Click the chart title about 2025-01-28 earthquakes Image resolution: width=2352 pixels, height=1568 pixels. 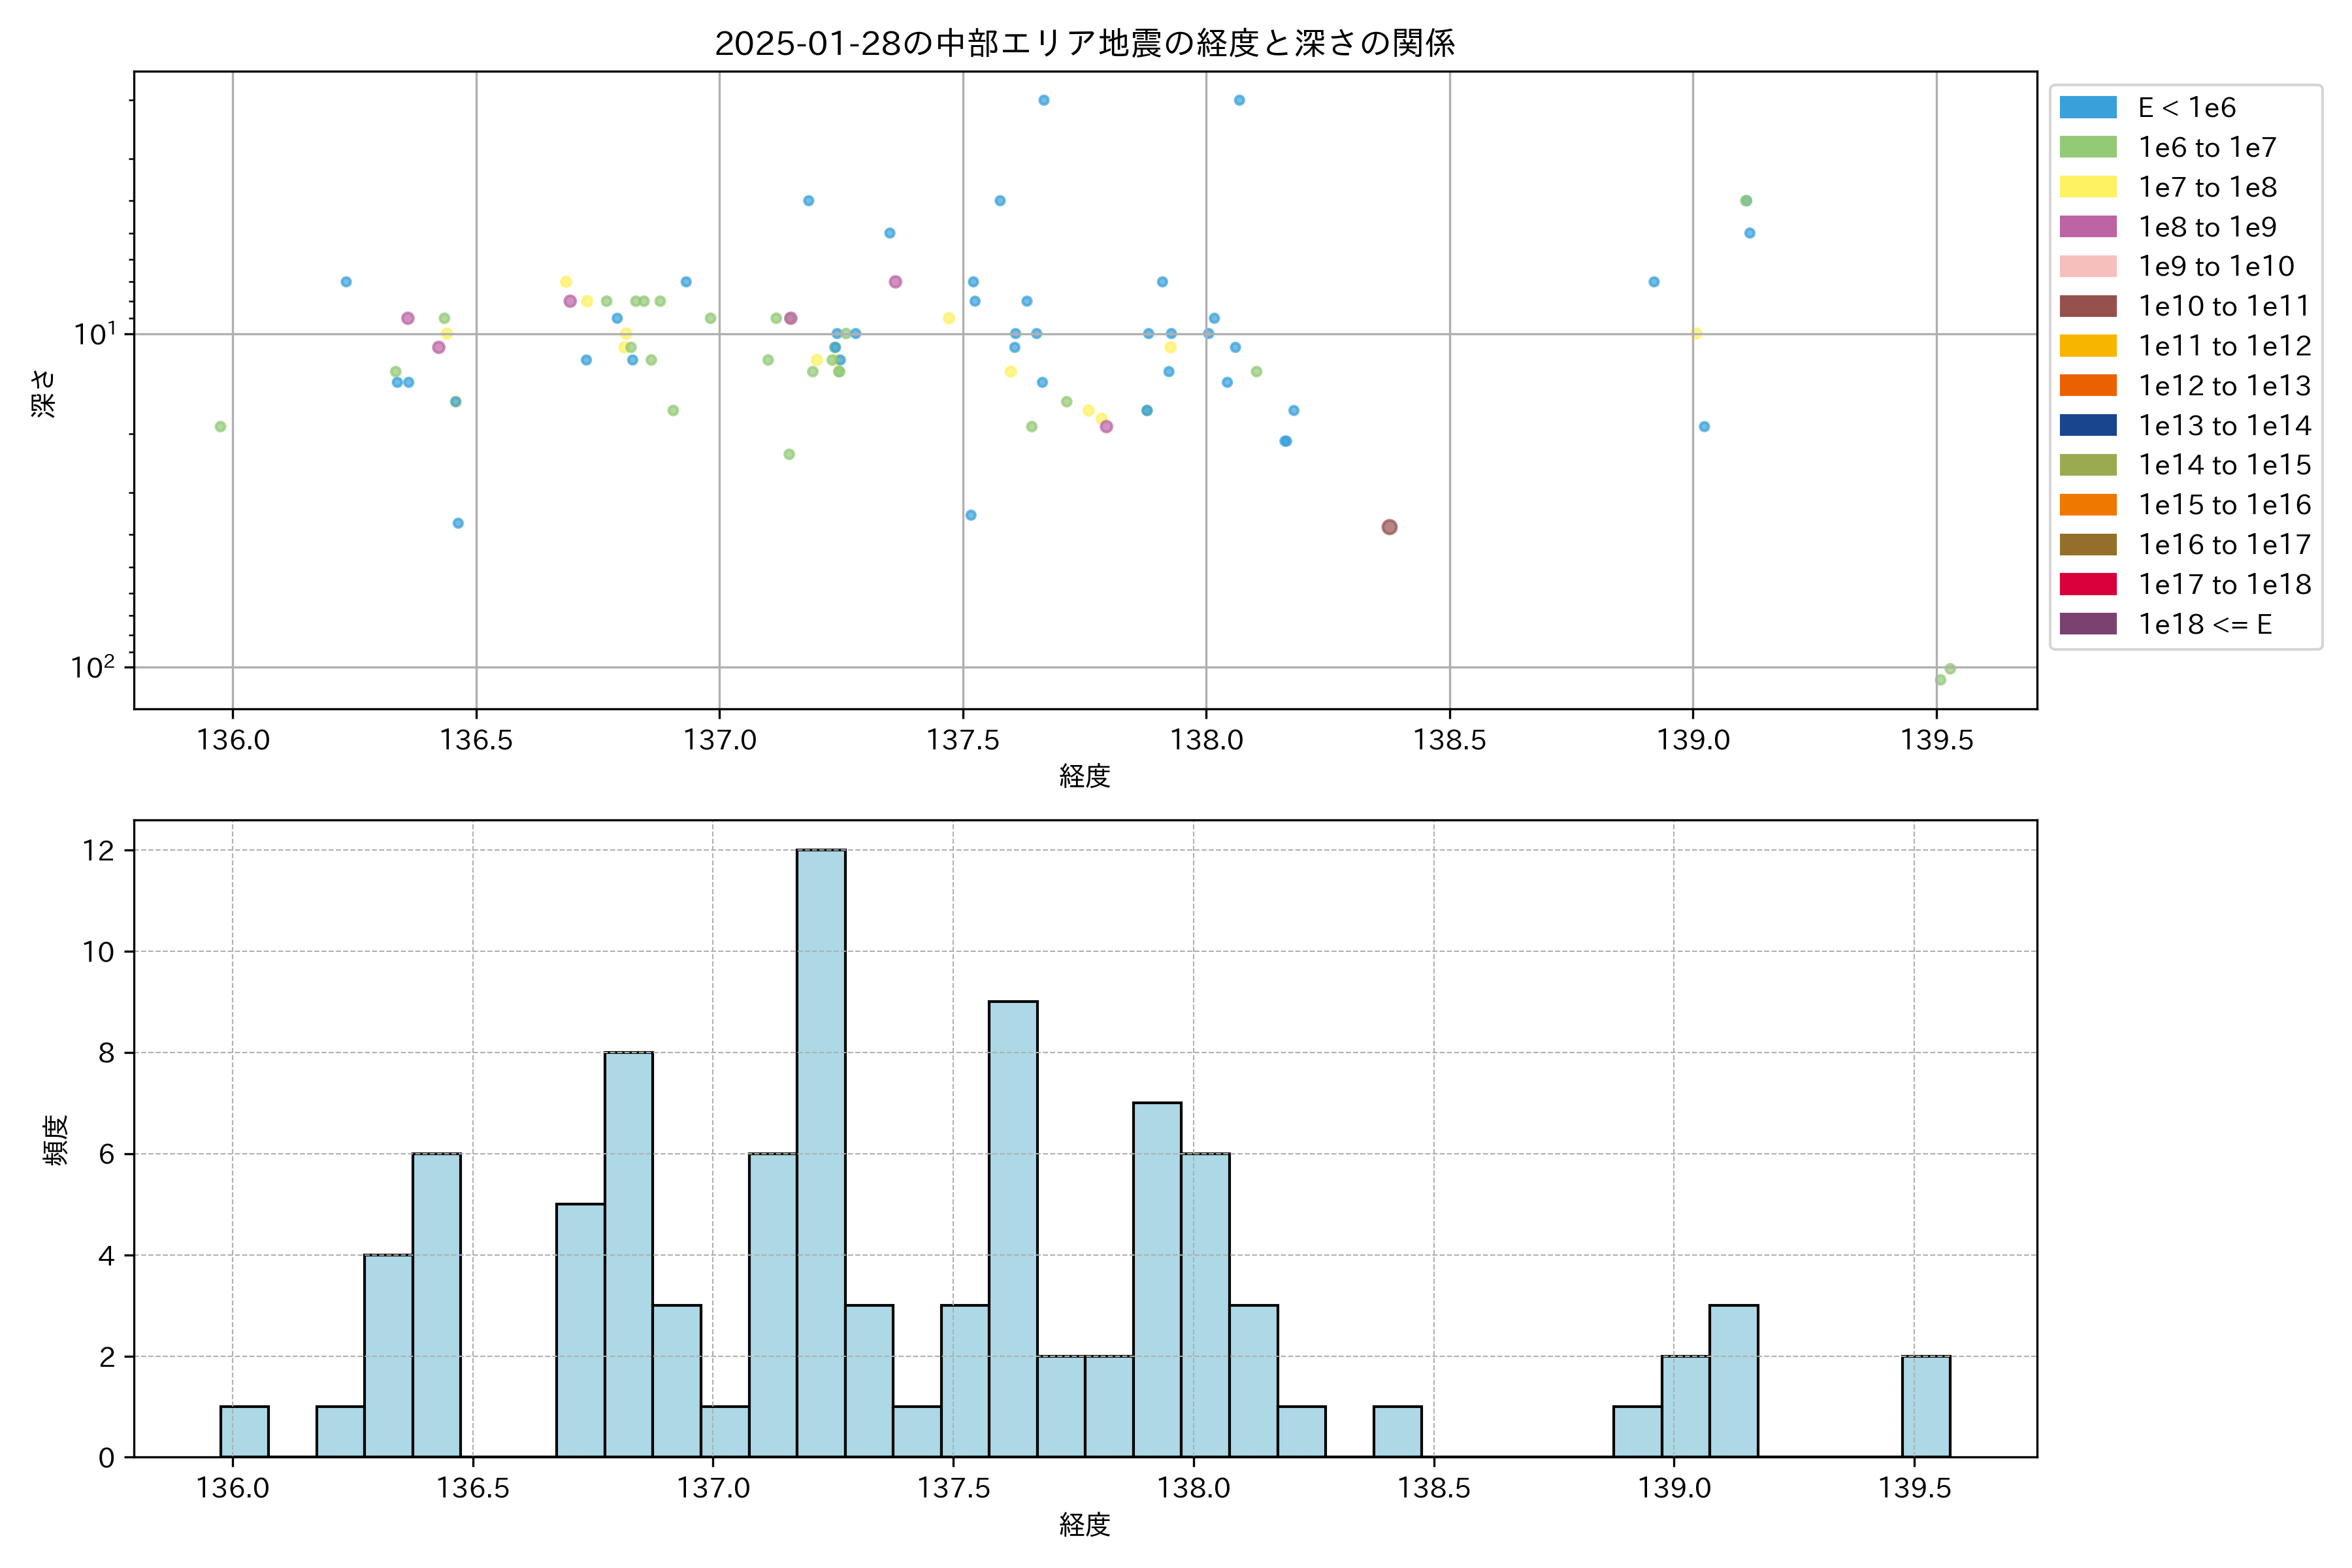click(x=1084, y=43)
